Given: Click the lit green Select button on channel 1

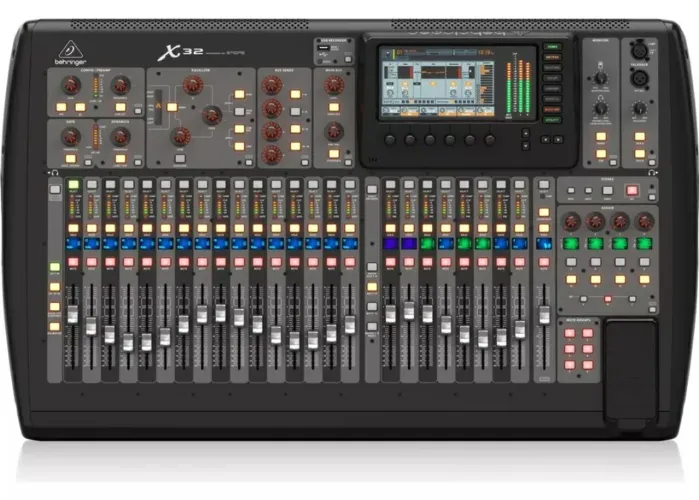Looking at the screenshot, I should point(73,184).
